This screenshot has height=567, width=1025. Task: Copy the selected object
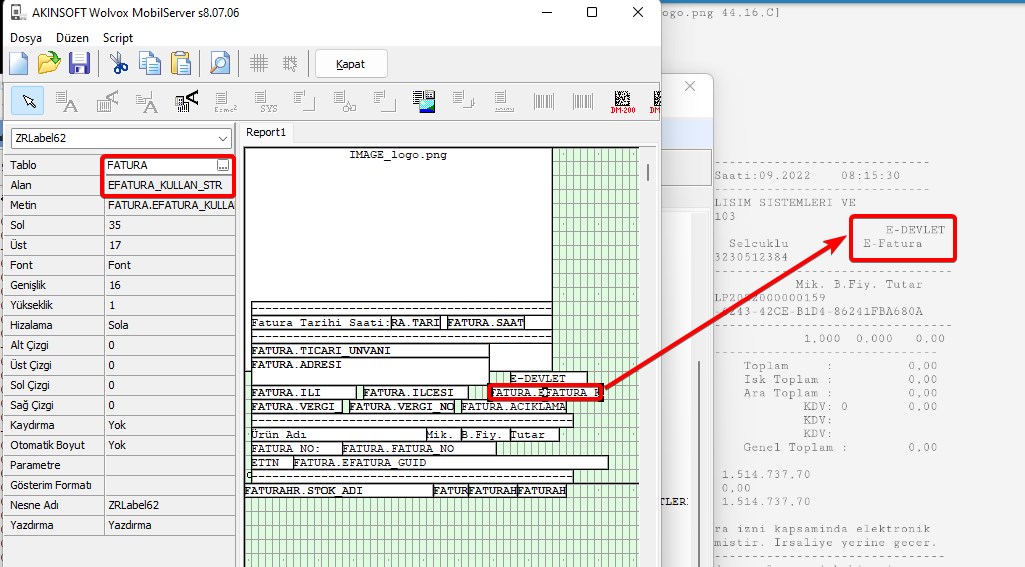[x=150, y=63]
